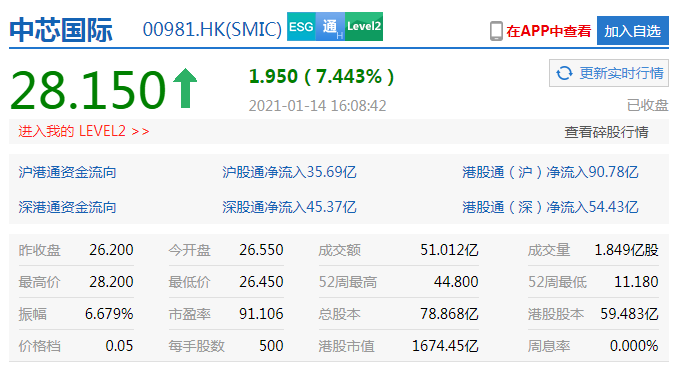Click the 中芯国际 stock name title
The image size is (683, 371).
(61, 30)
